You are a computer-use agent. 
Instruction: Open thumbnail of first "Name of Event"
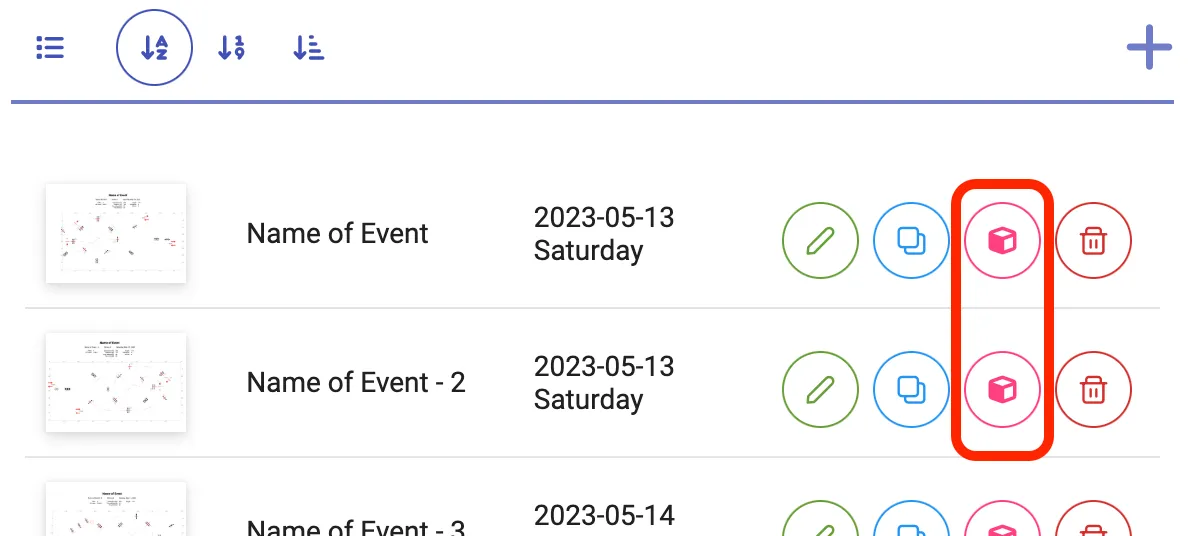coord(116,233)
